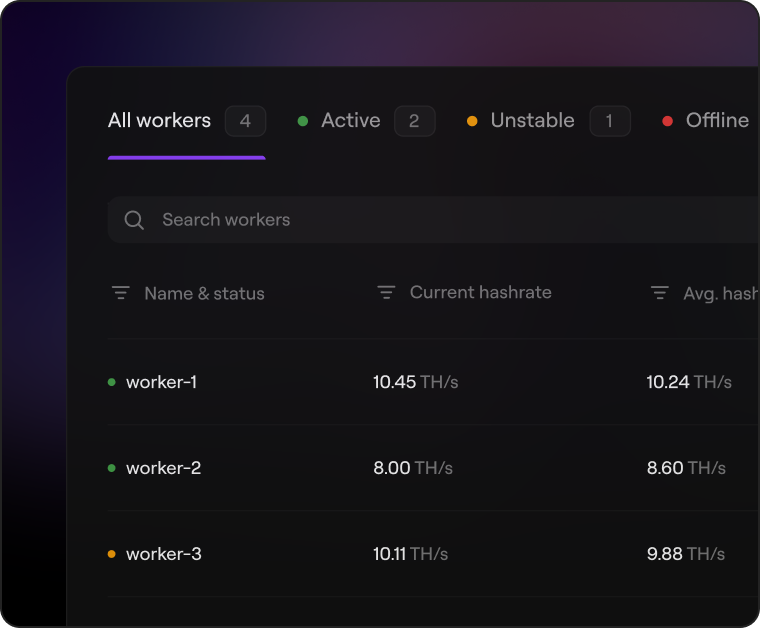Click the All workers count badge 4

245,121
